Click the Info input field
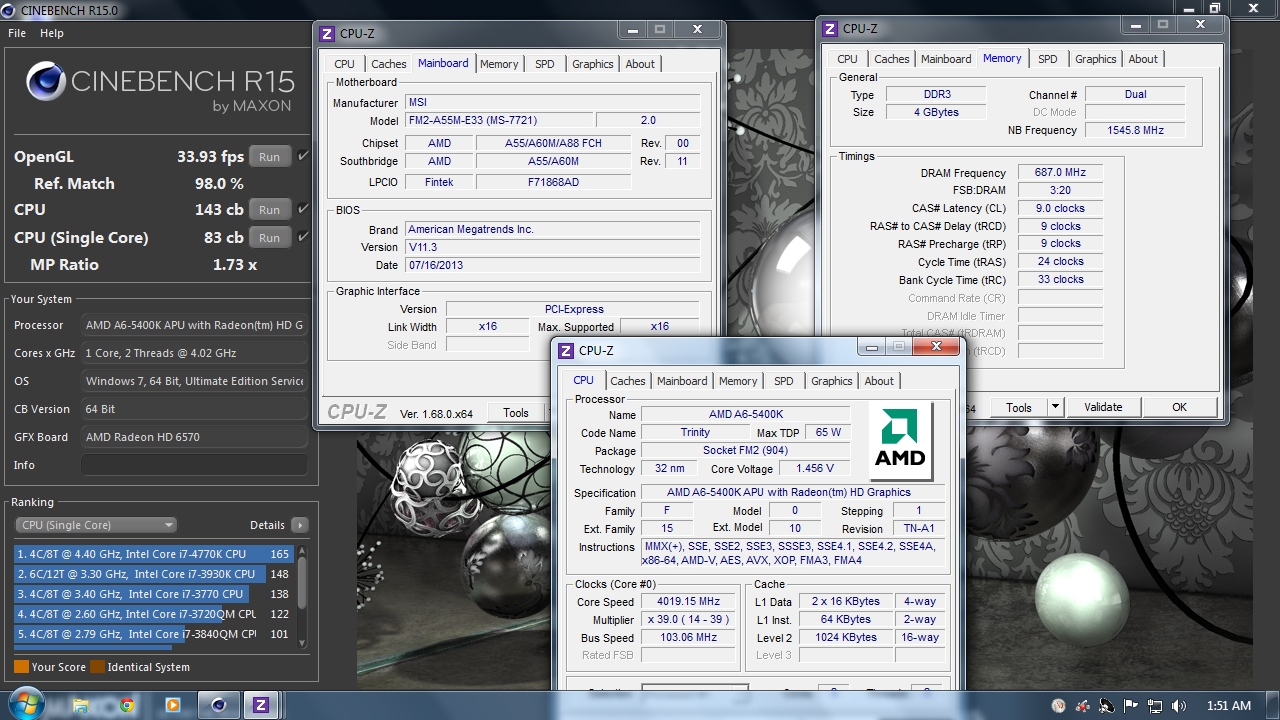Viewport: 1280px width, 720px height. pyautogui.click(x=194, y=465)
